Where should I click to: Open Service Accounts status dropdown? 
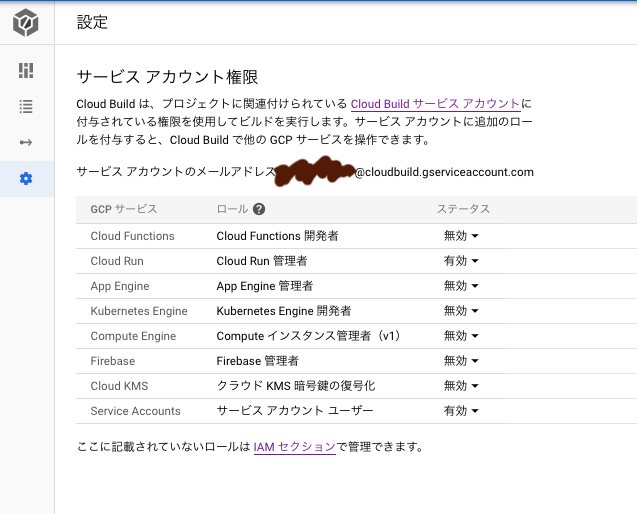461,411
